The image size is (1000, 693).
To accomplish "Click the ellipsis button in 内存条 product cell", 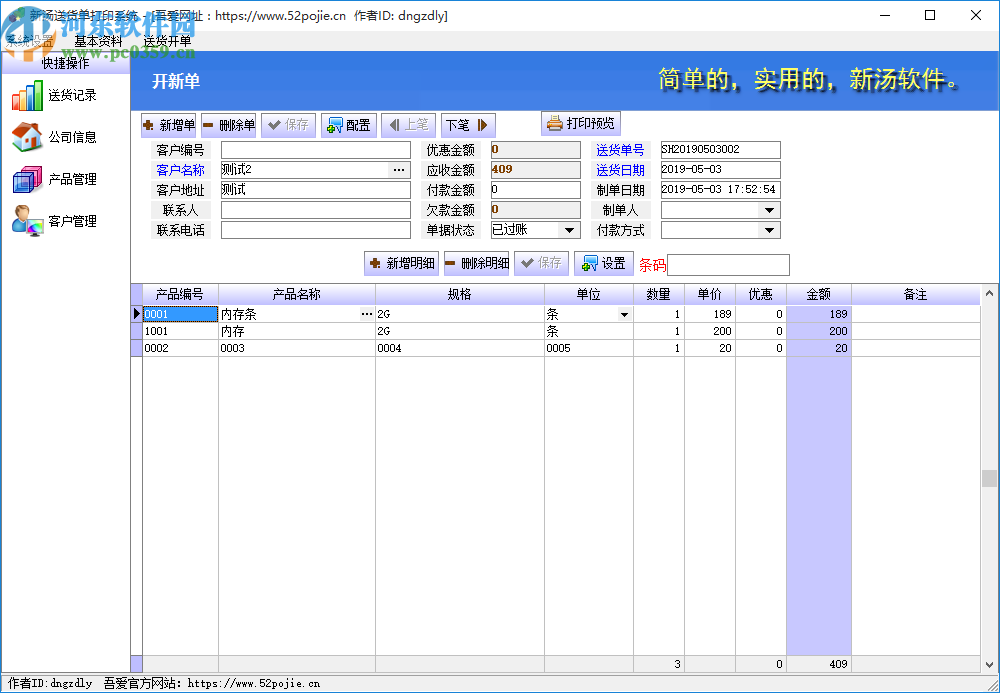I will pos(367,314).
